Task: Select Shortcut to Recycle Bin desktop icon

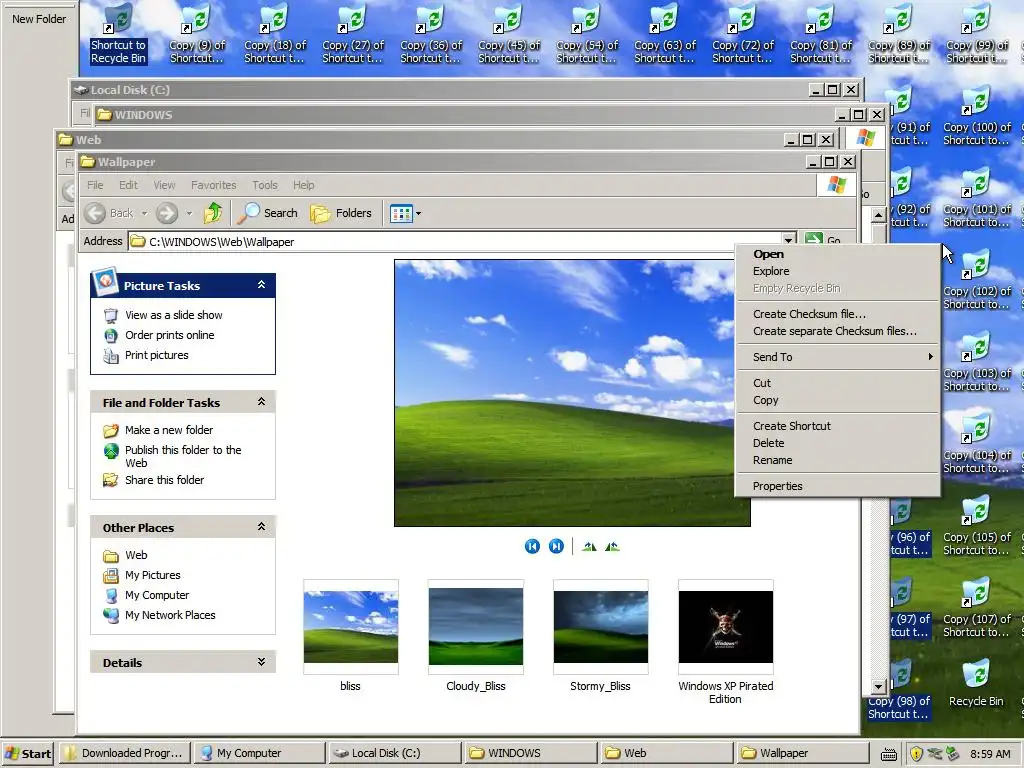Action: (118, 34)
